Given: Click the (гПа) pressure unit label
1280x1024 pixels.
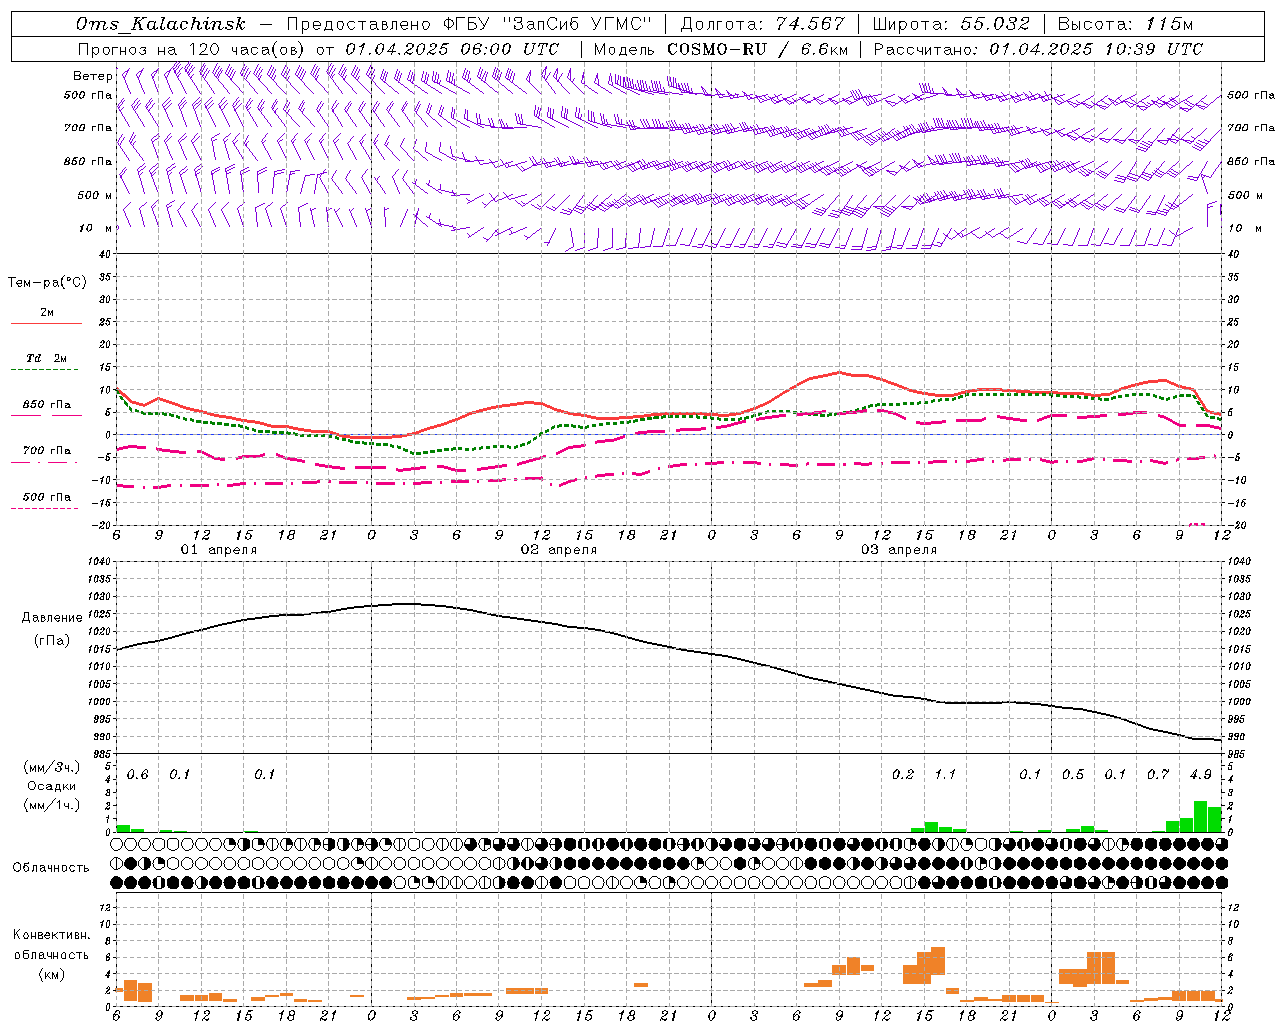Looking at the screenshot, I should click(52, 641).
